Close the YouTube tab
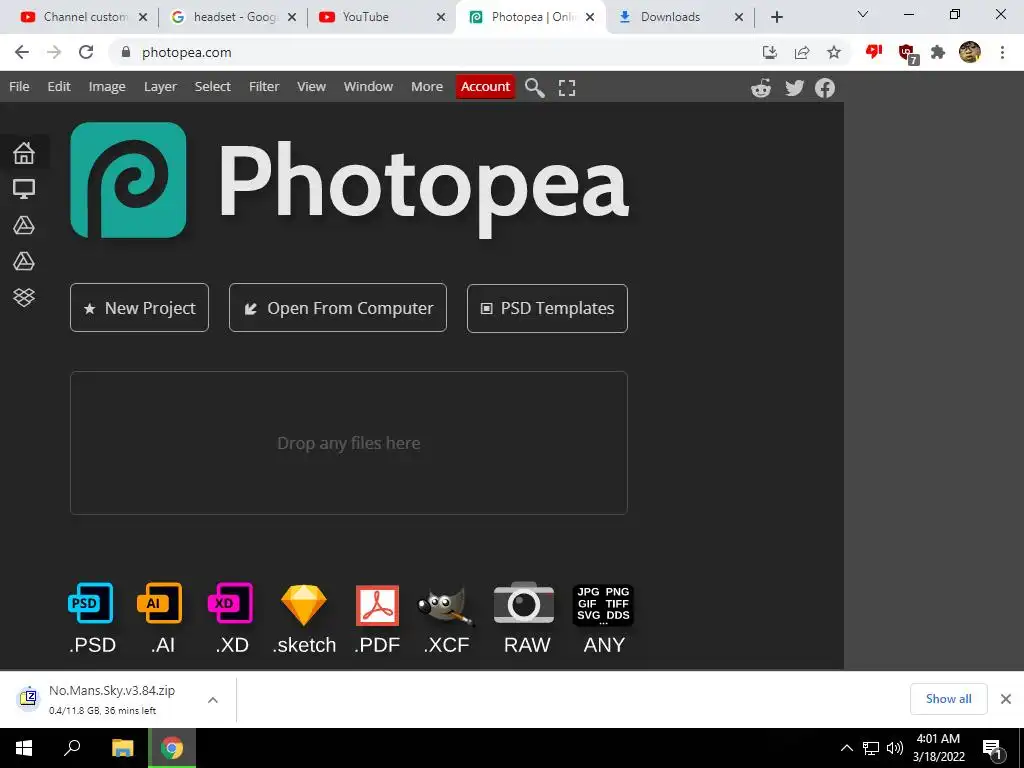 point(441,18)
